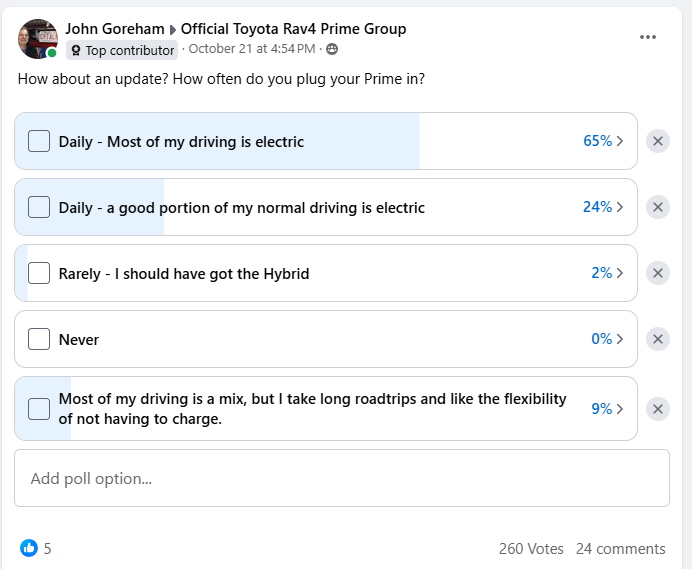Click X beside 'Rarely - I should have got the Hybrid'
The image size is (692, 569).
click(657, 273)
